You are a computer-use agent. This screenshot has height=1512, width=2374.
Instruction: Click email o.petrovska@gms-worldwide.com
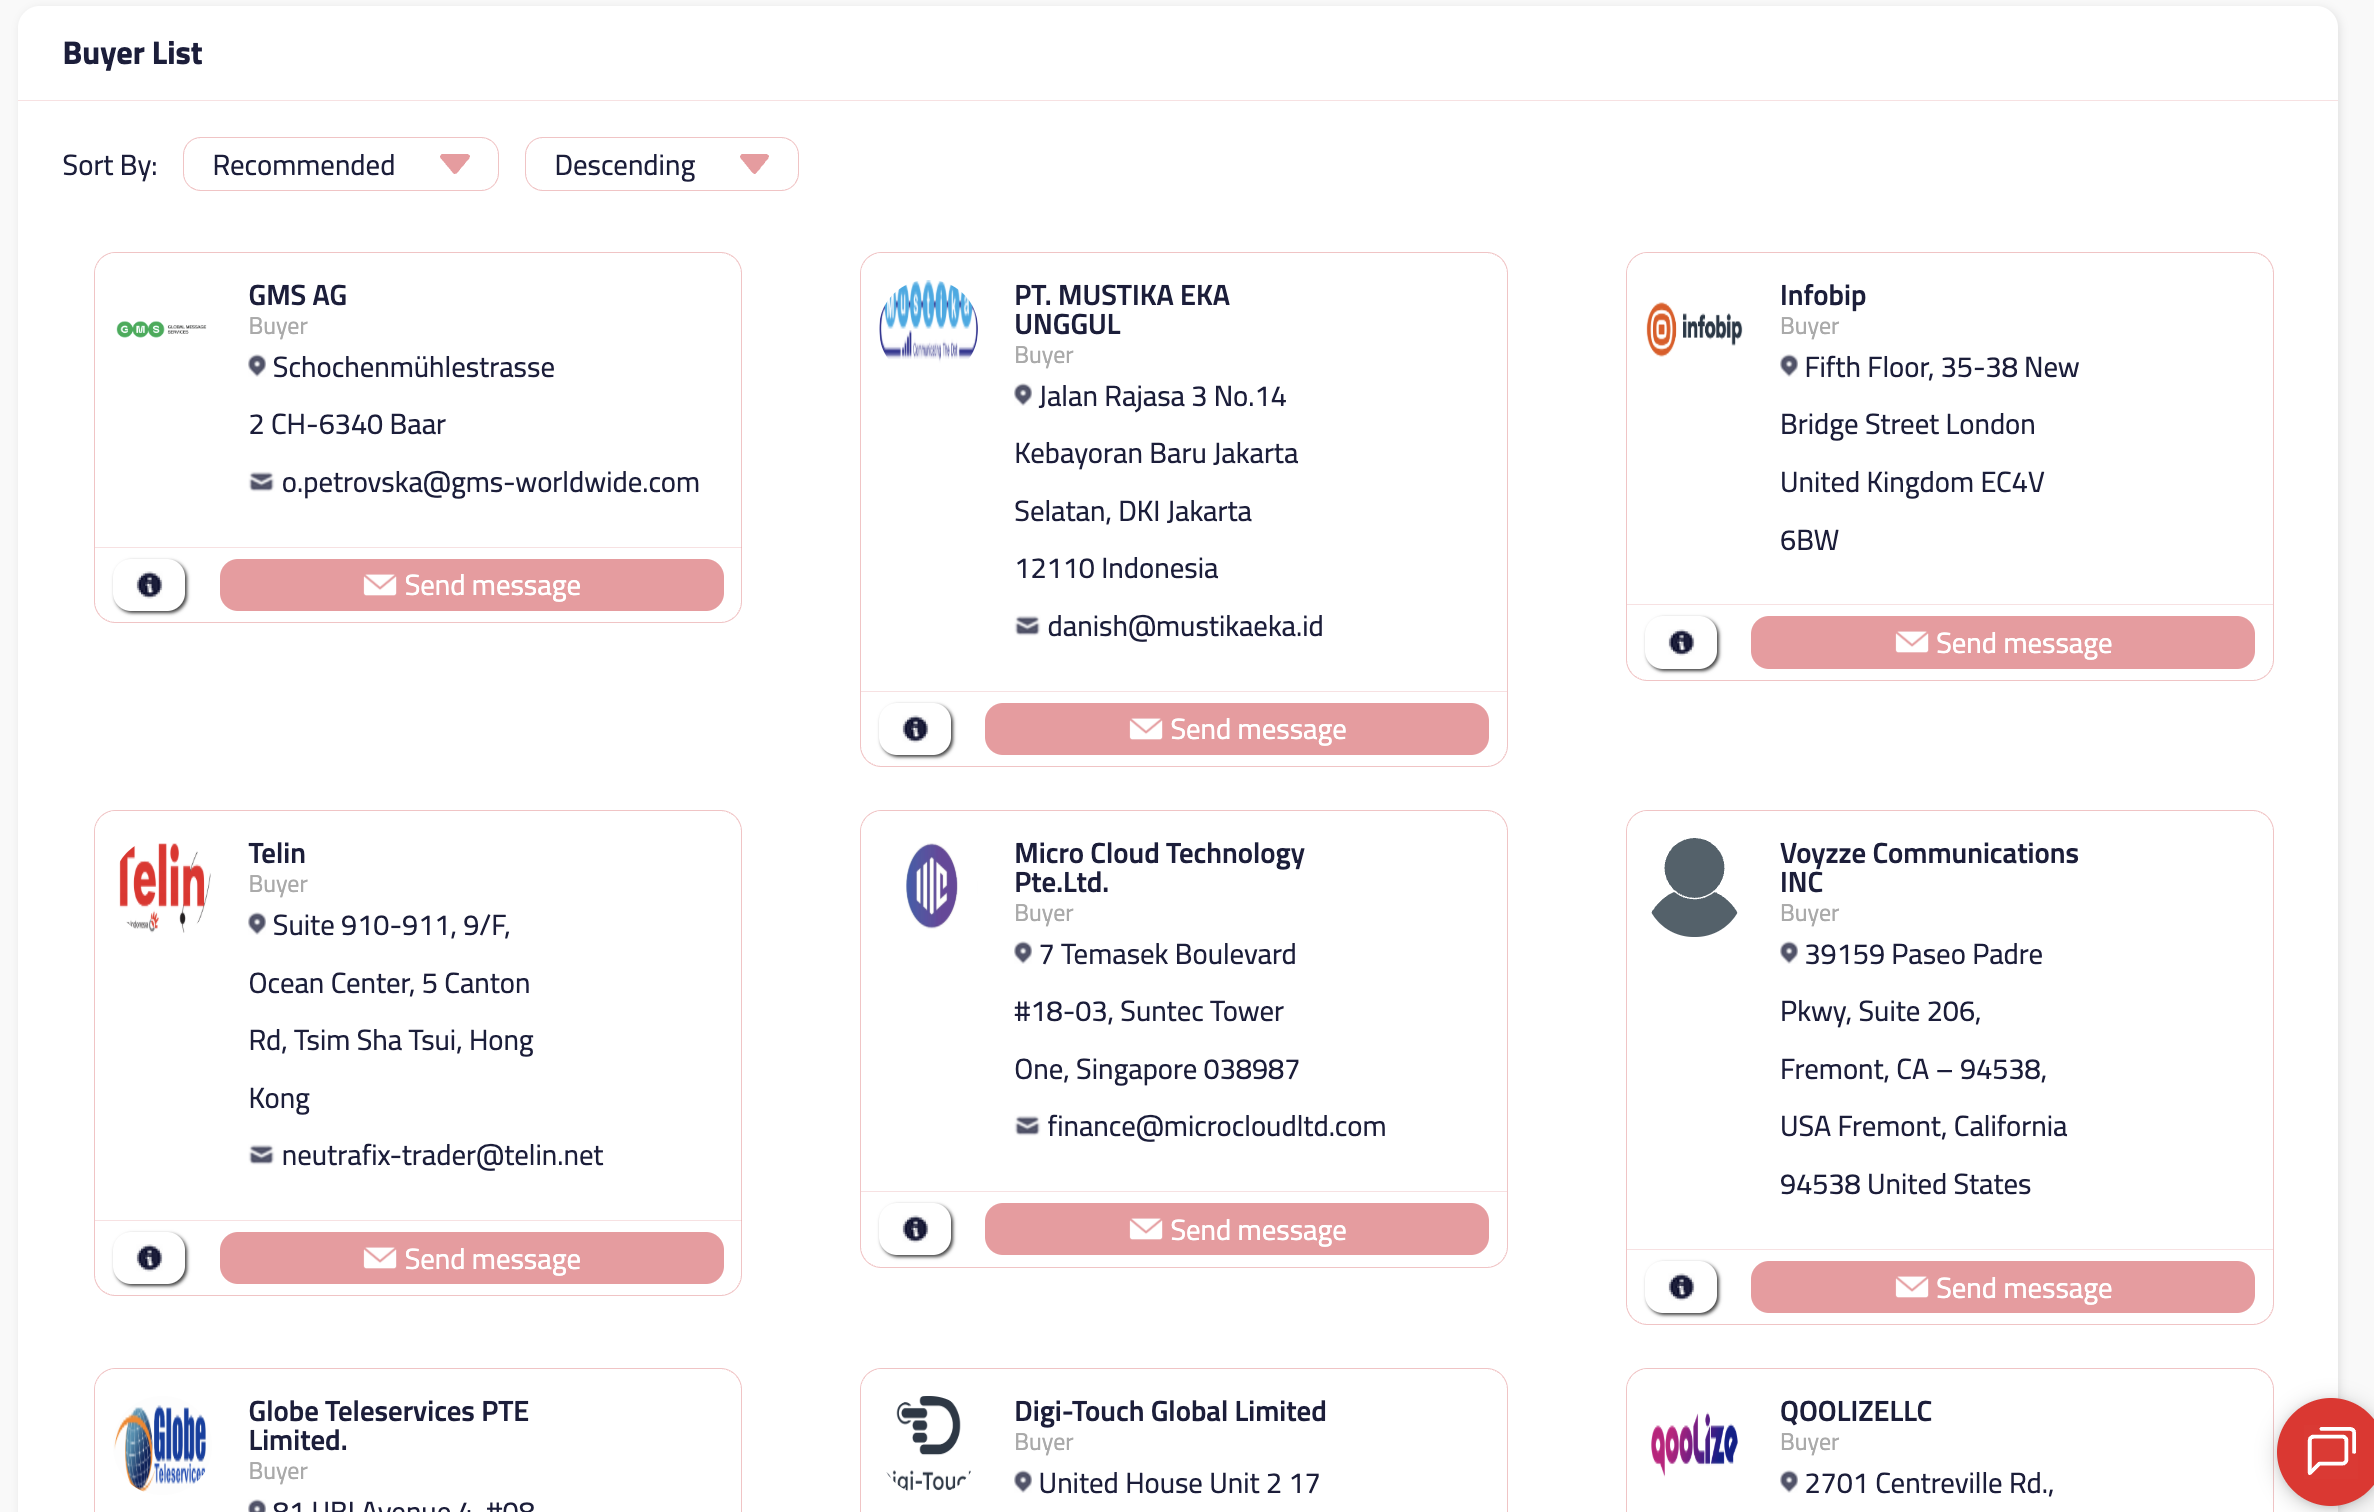pyautogui.click(x=489, y=483)
